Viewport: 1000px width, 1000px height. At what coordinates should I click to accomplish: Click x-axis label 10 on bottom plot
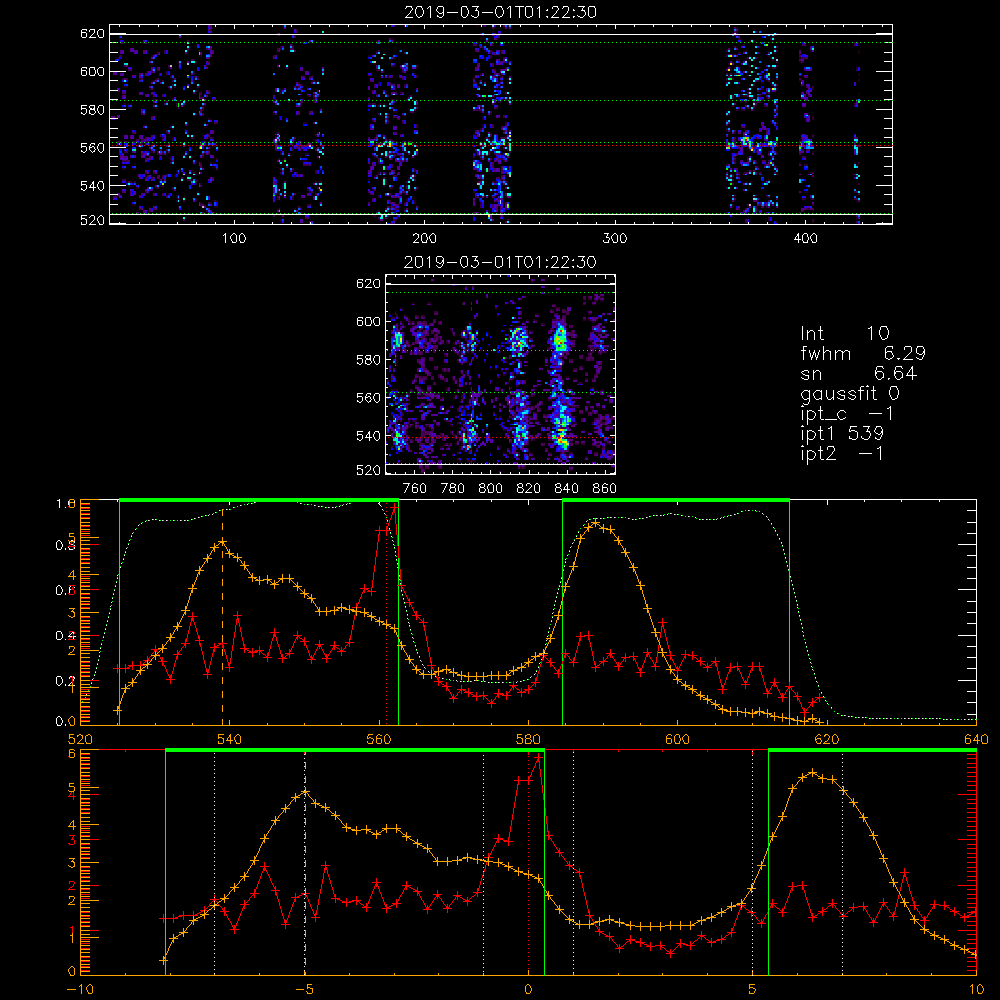pos(976,989)
